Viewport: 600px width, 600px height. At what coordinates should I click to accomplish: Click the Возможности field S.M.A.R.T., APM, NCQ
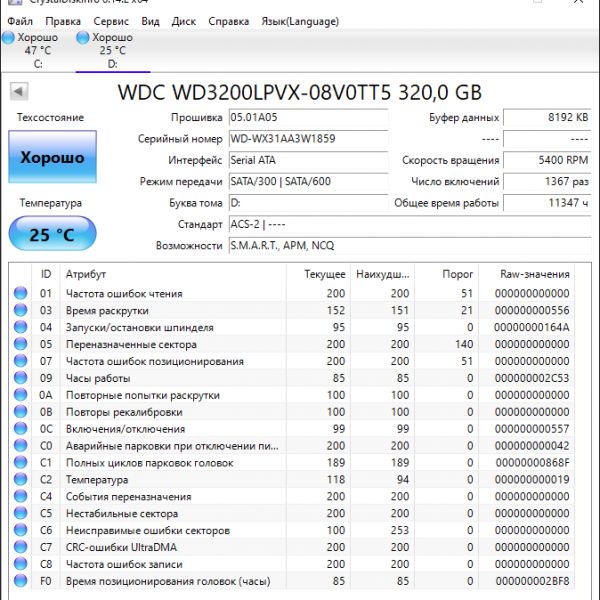click(410, 246)
